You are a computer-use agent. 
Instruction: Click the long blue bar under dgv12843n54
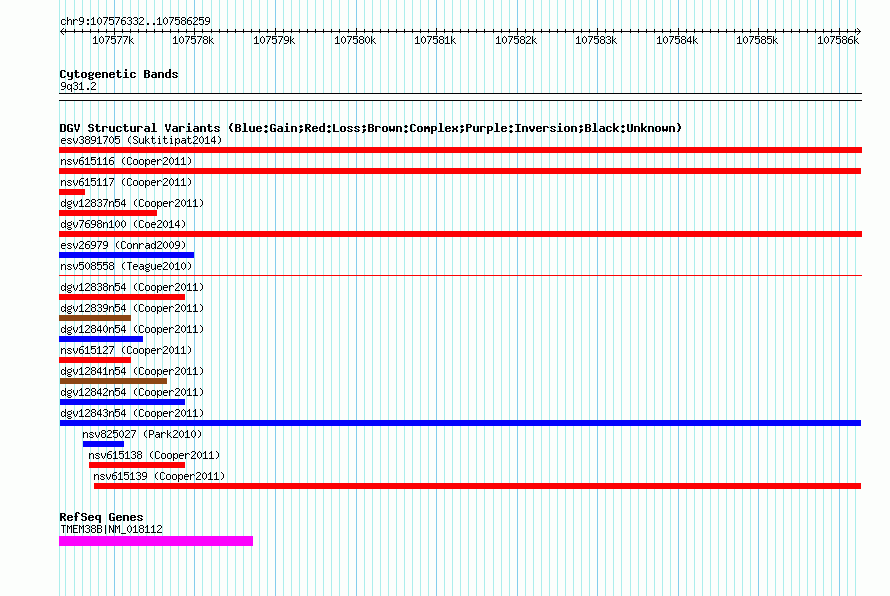460,423
